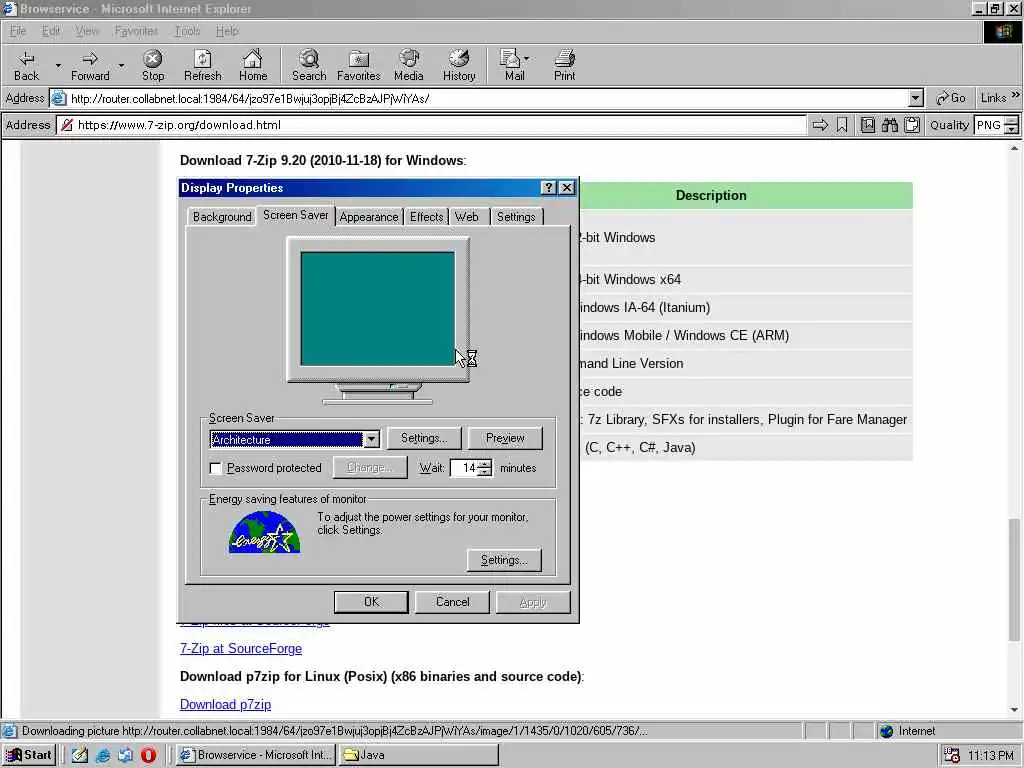Switch to the Settings tab in Display Properties

click(516, 217)
